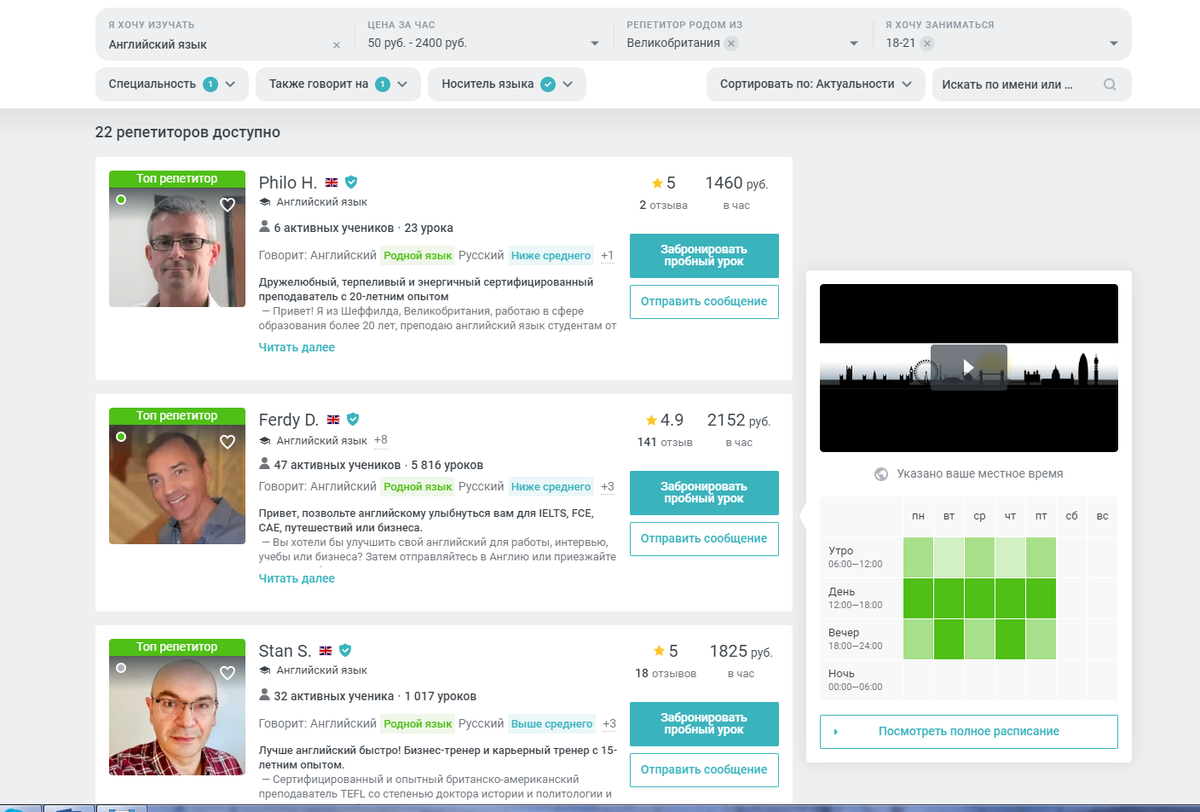The width and height of the screenshot is (1200, 812).
Task: View the full schedule Посмотреть полное расписание
Action: coord(969,731)
